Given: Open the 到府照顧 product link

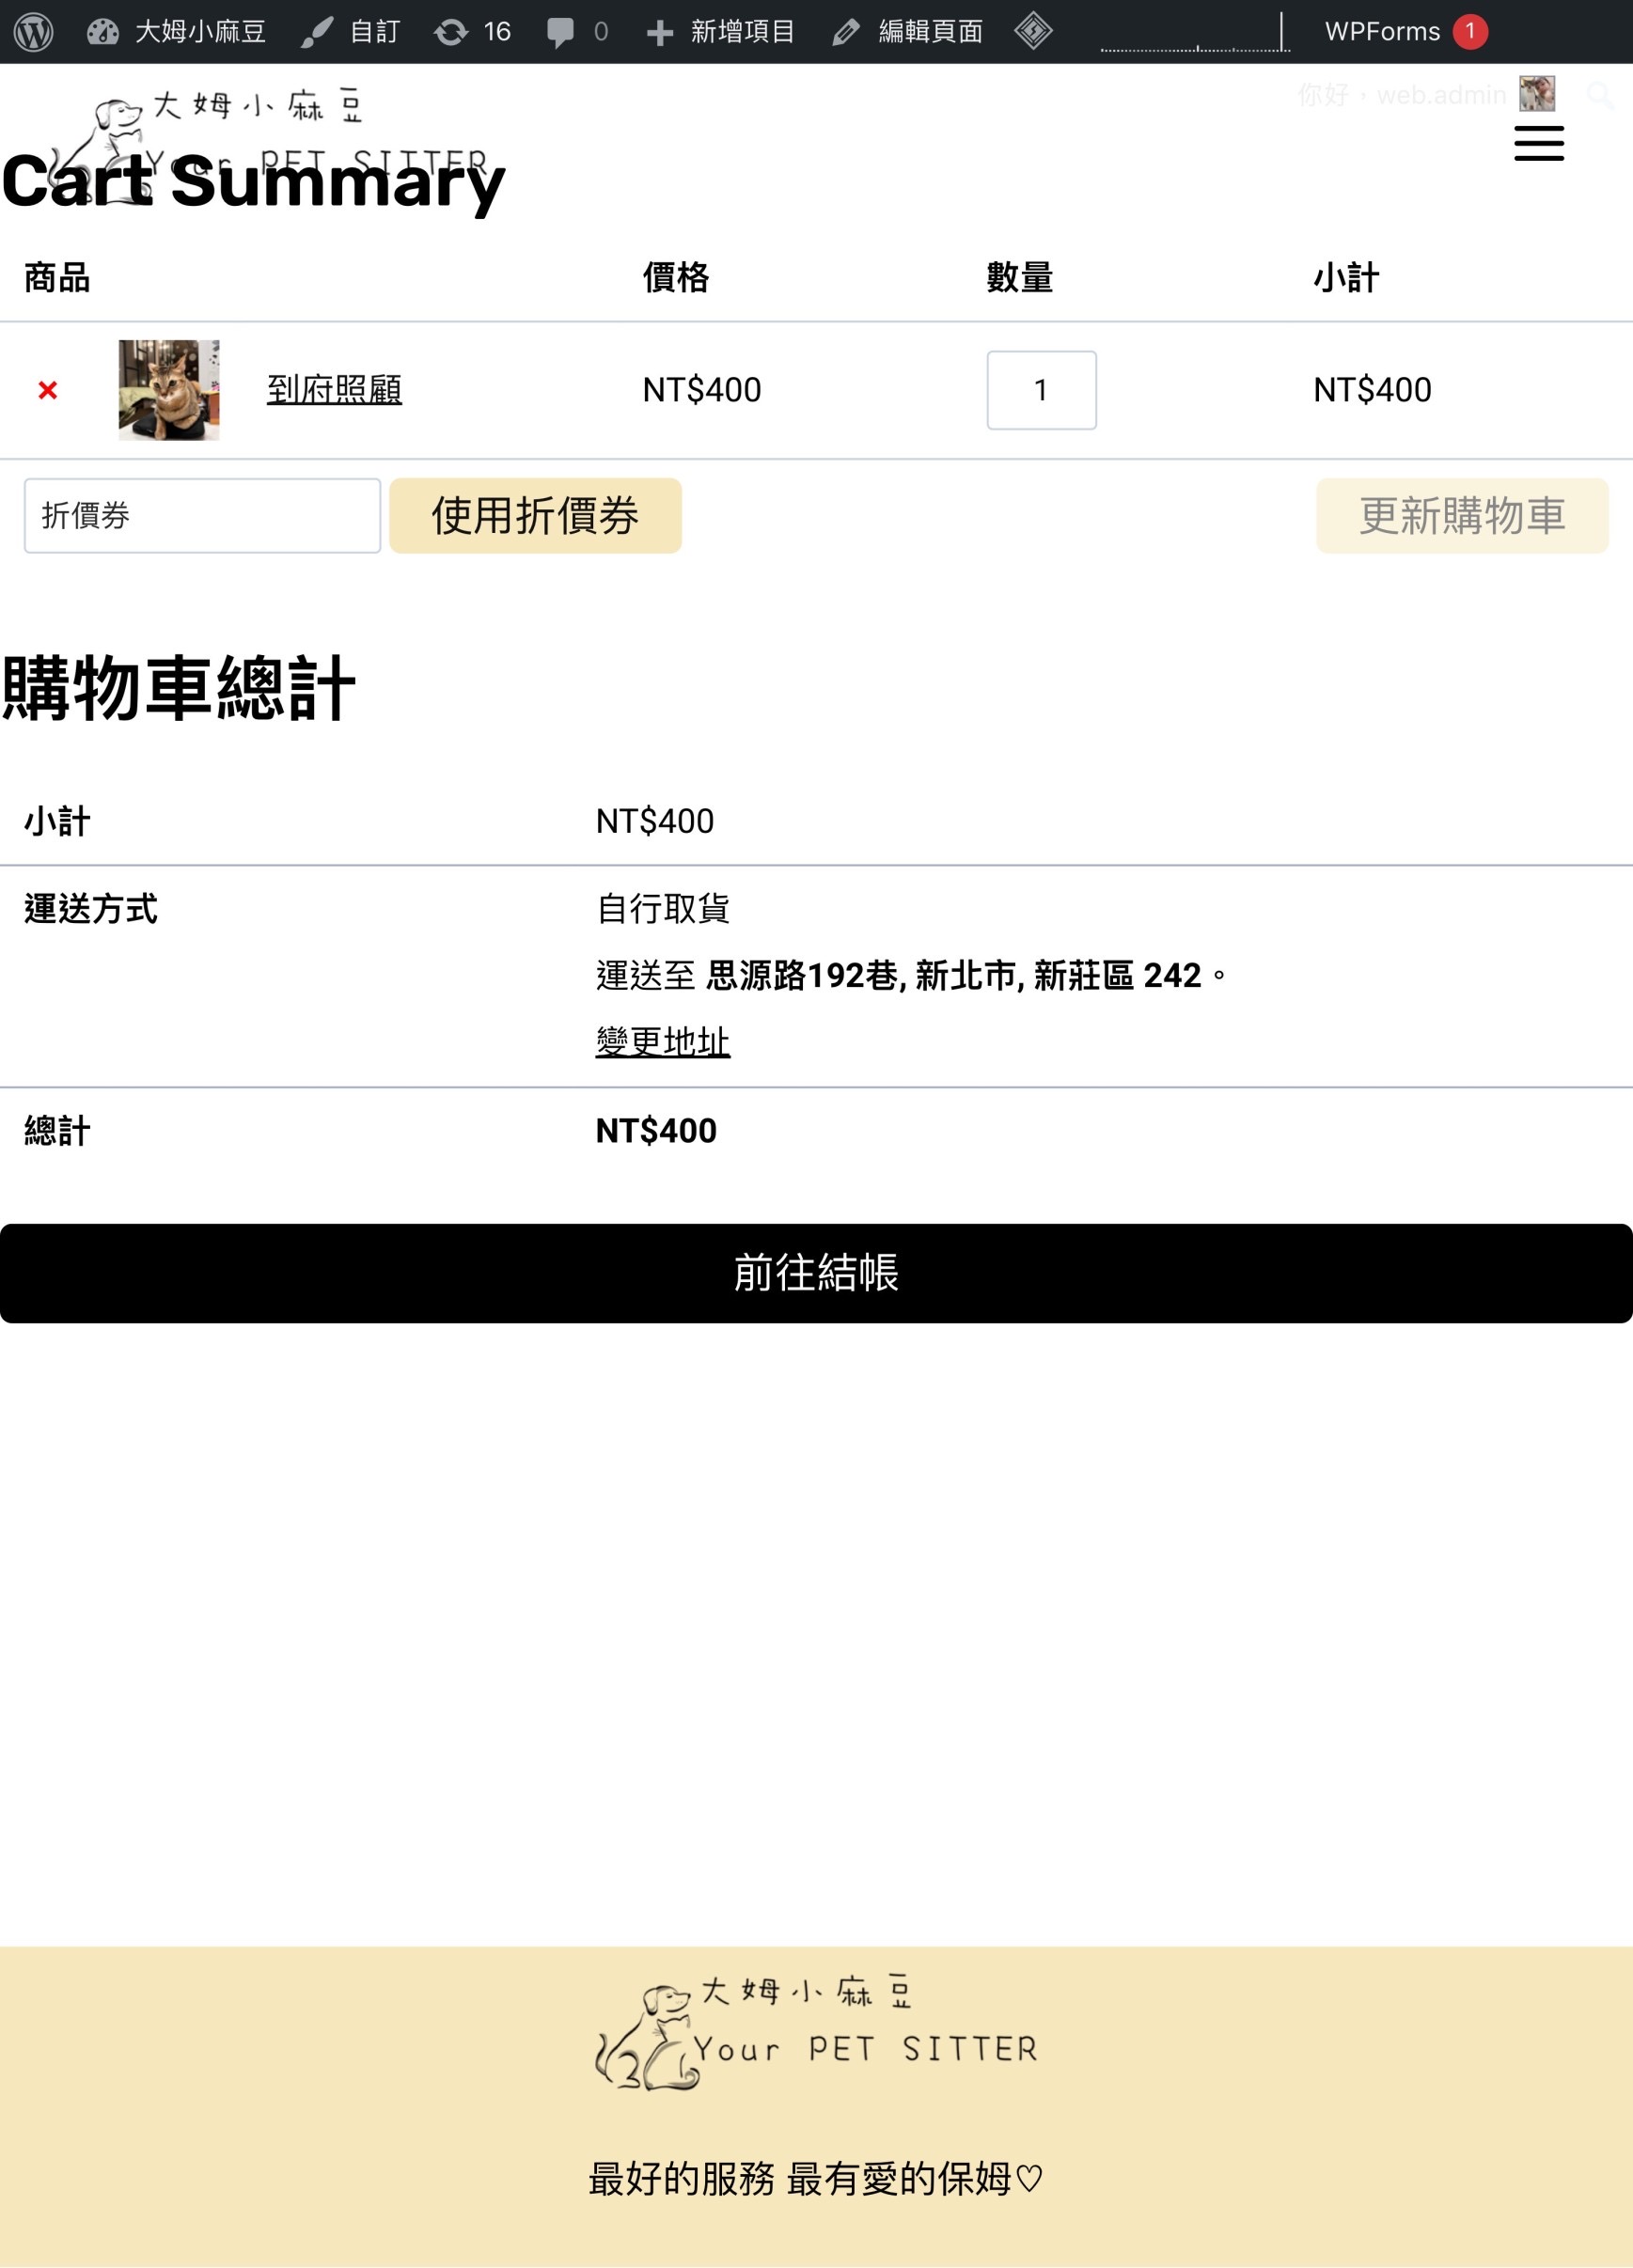Looking at the screenshot, I should tap(334, 390).
